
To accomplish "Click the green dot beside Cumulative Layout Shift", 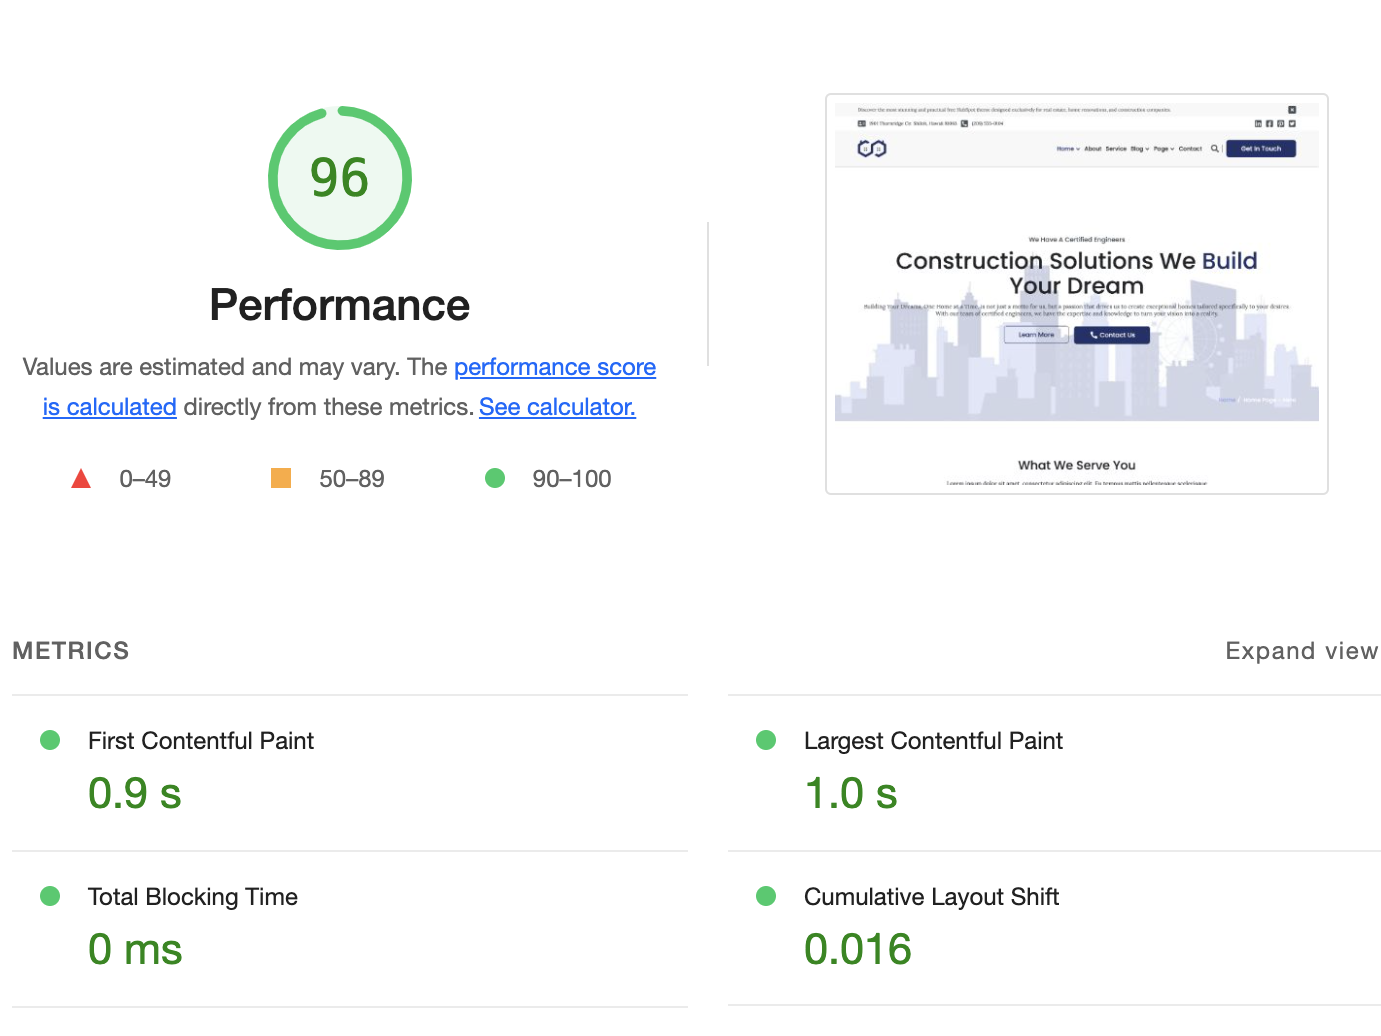I will click(766, 896).
